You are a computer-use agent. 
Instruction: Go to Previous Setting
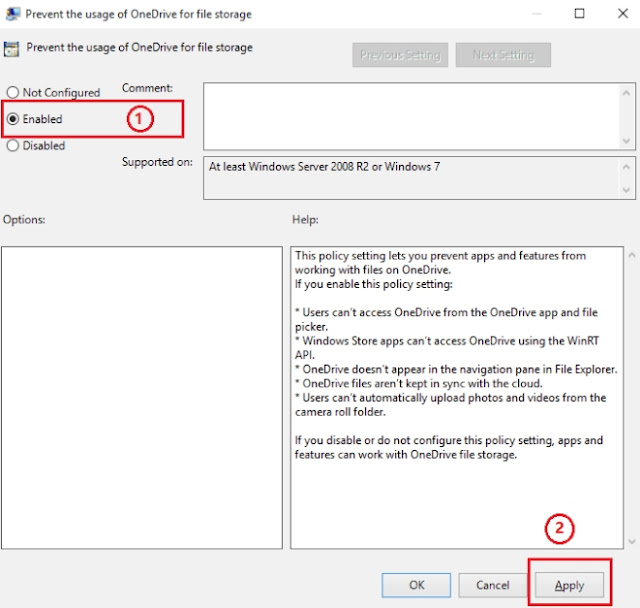400,55
